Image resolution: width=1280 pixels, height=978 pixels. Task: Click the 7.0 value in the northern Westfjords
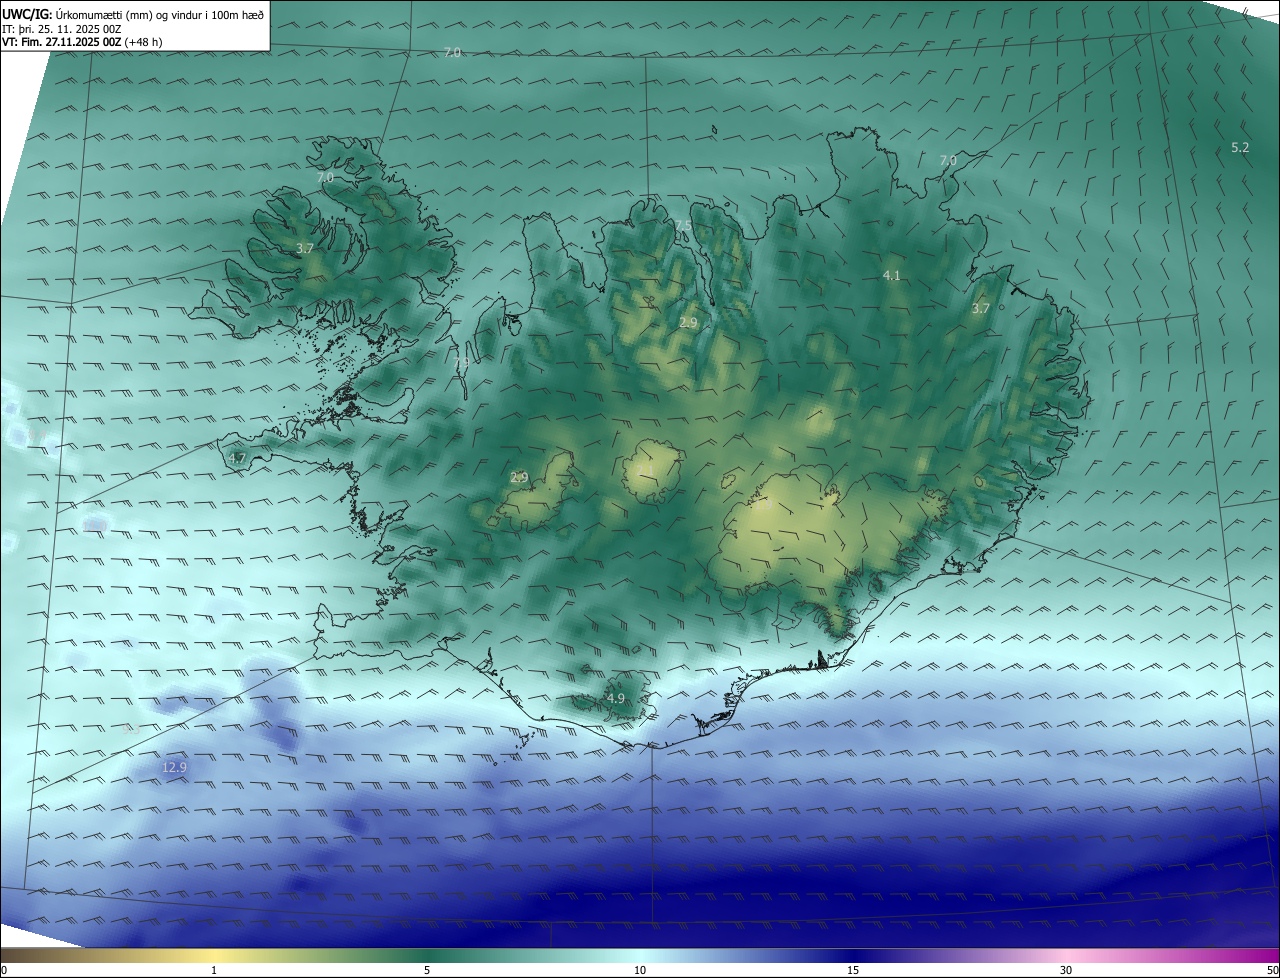click(x=325, y=177)
